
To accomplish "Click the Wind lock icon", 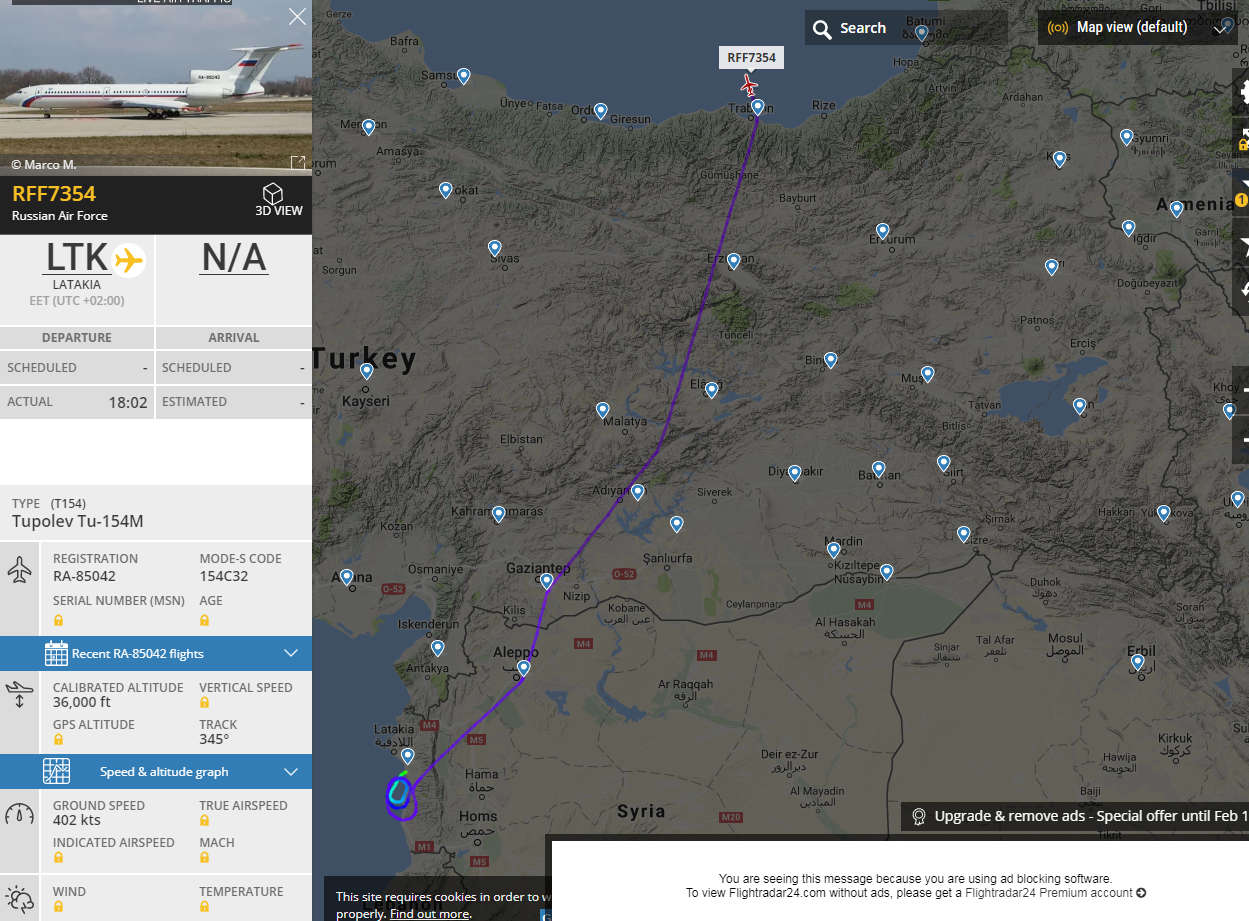I will [58, 906].
